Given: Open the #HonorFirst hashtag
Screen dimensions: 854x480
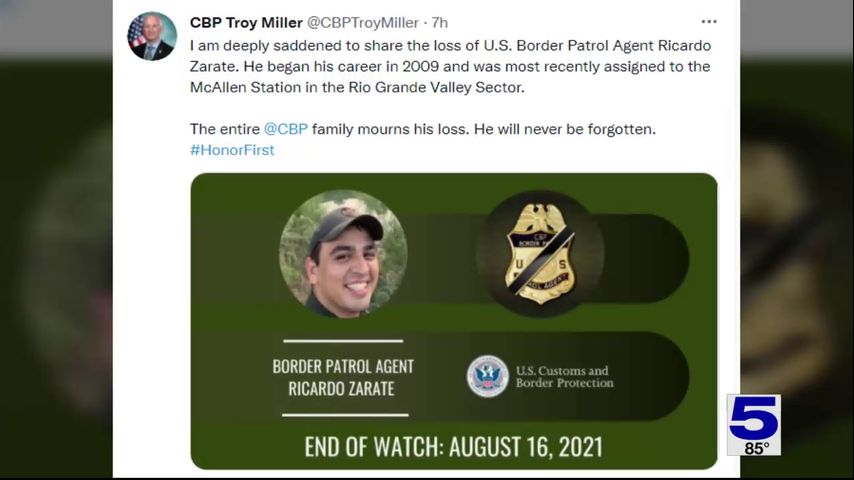Looking at the screenshot, I should tap(231, 150).
